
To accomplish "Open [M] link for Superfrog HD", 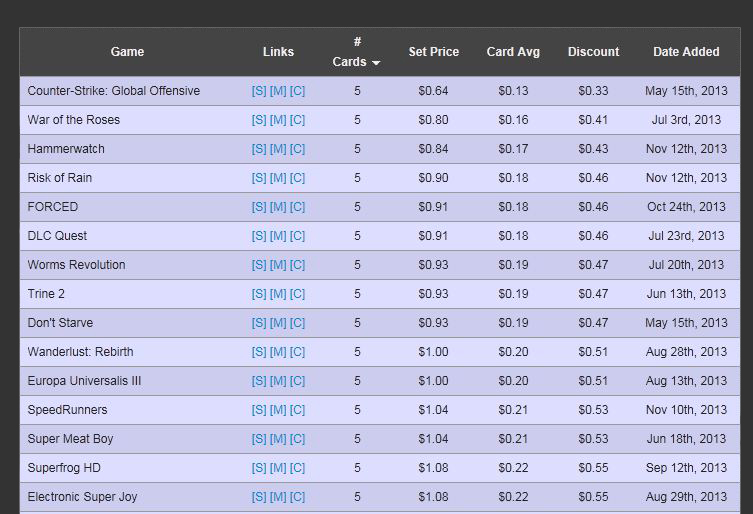I will [278, 468].
